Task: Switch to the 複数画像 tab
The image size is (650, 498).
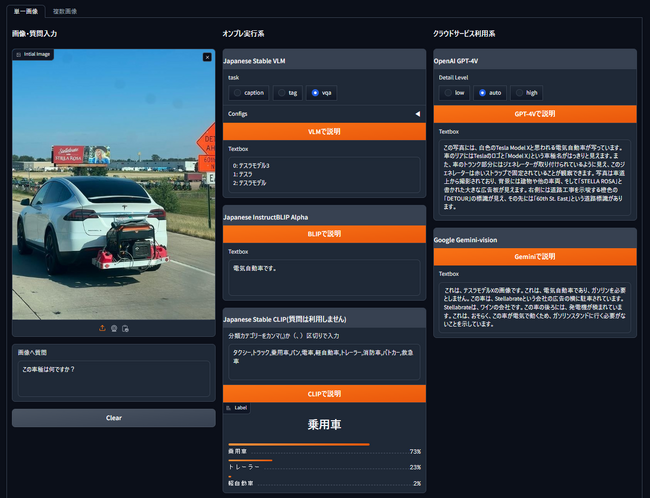Action: 64,11
